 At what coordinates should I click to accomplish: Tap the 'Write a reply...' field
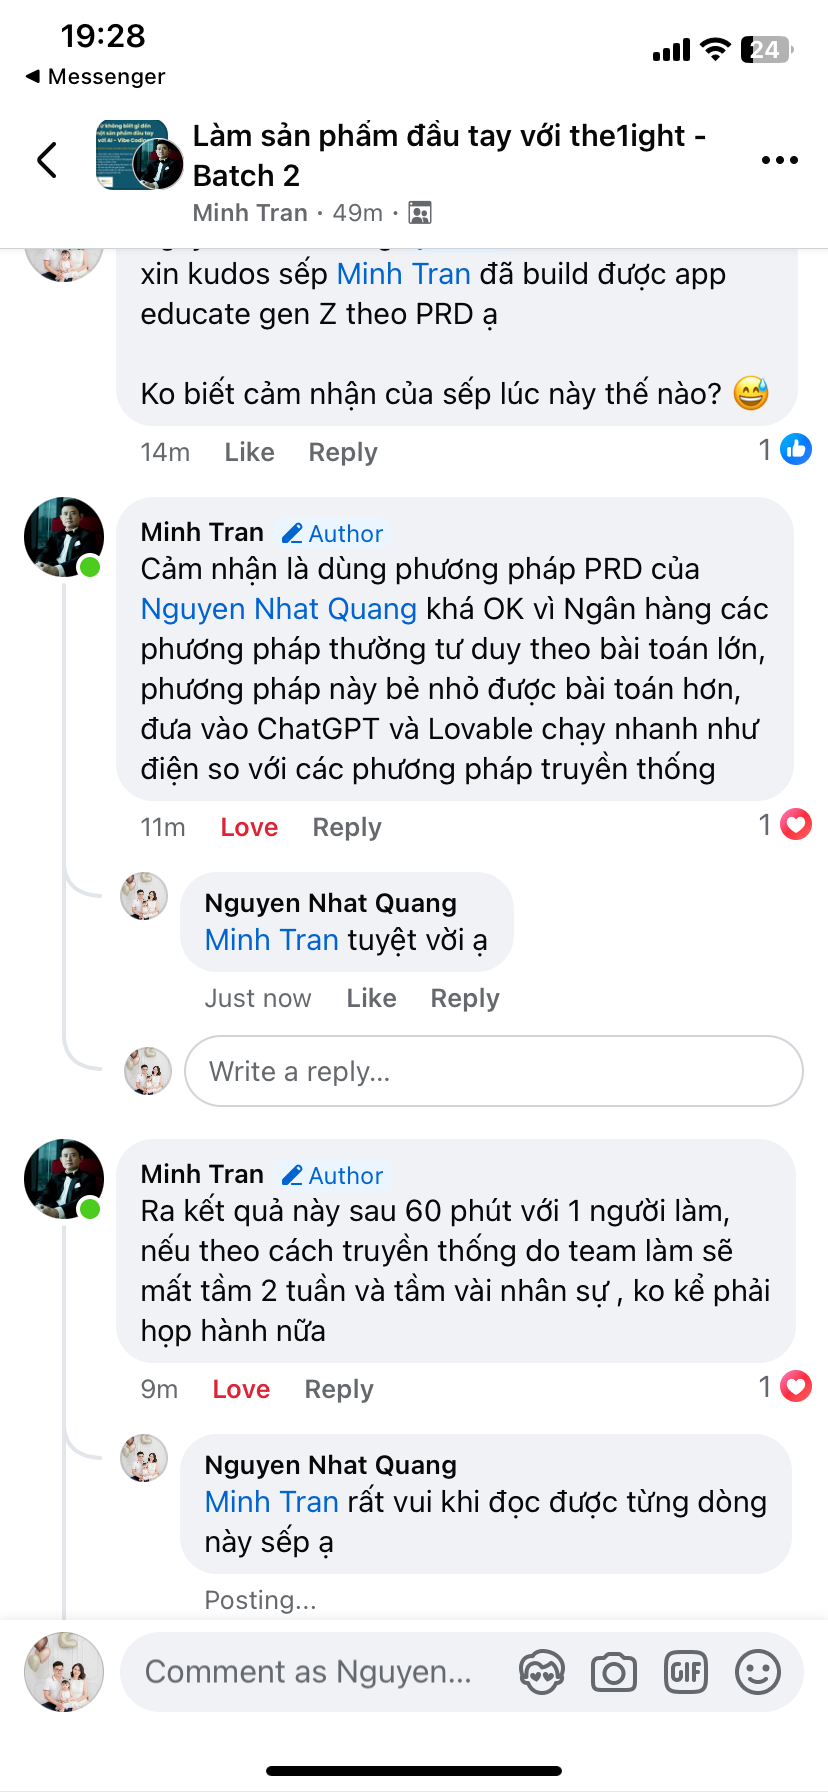pyautogui.click(x=493, y=1071)
